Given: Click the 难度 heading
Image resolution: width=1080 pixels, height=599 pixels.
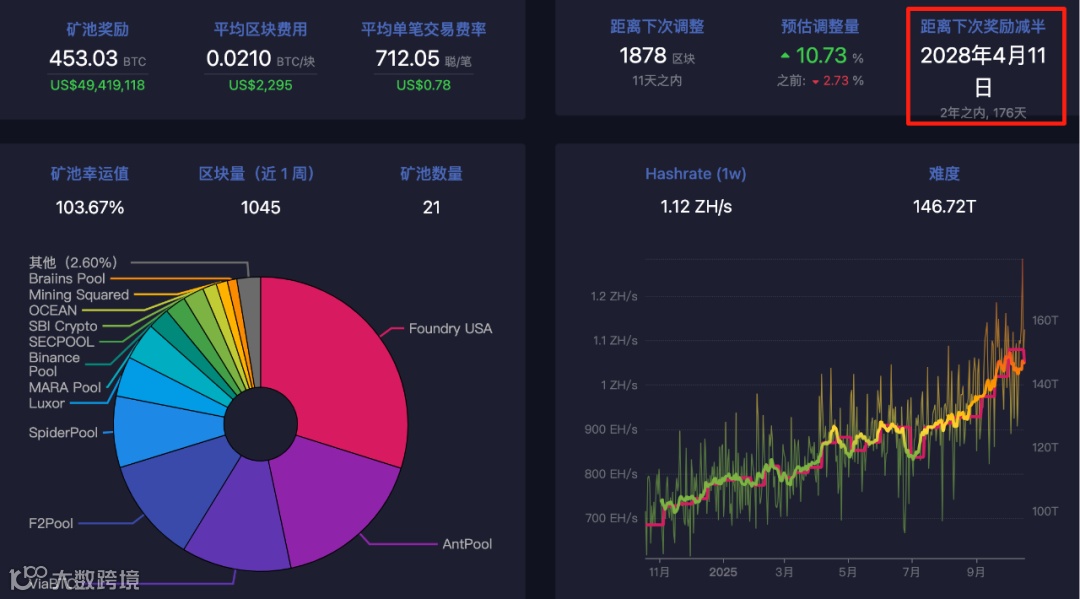Looking at the screenshot, I should [x=944, y=174].
